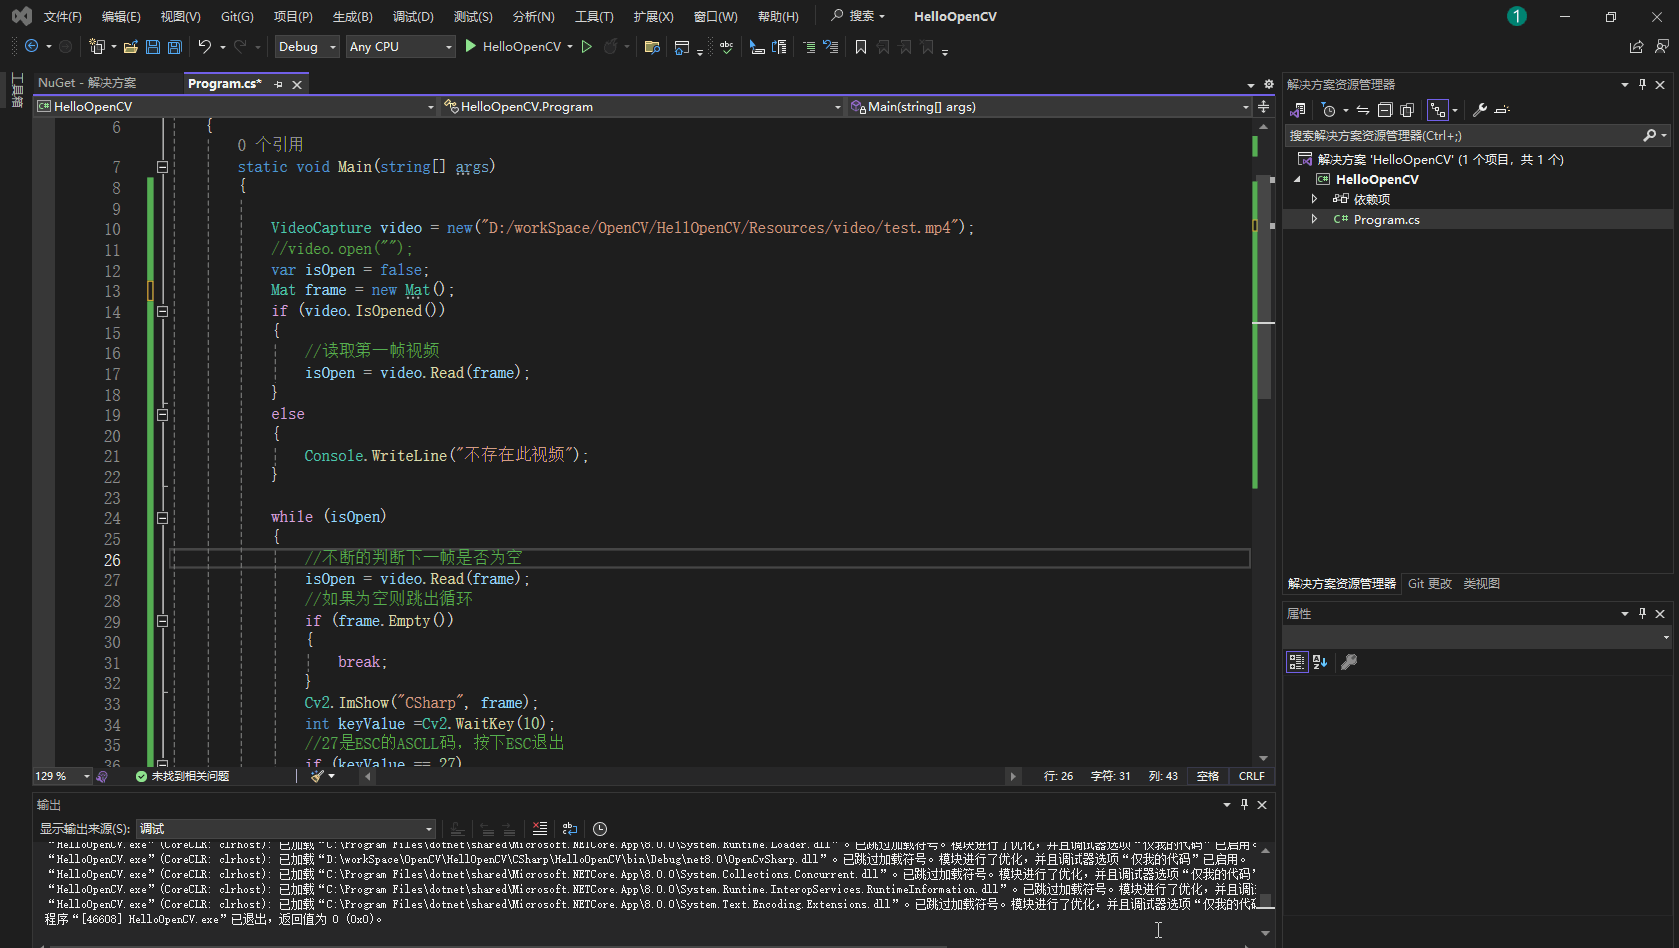The image size is (1679, 948).
Task: Clear all output with the clear icon
Action: point(540,828)
